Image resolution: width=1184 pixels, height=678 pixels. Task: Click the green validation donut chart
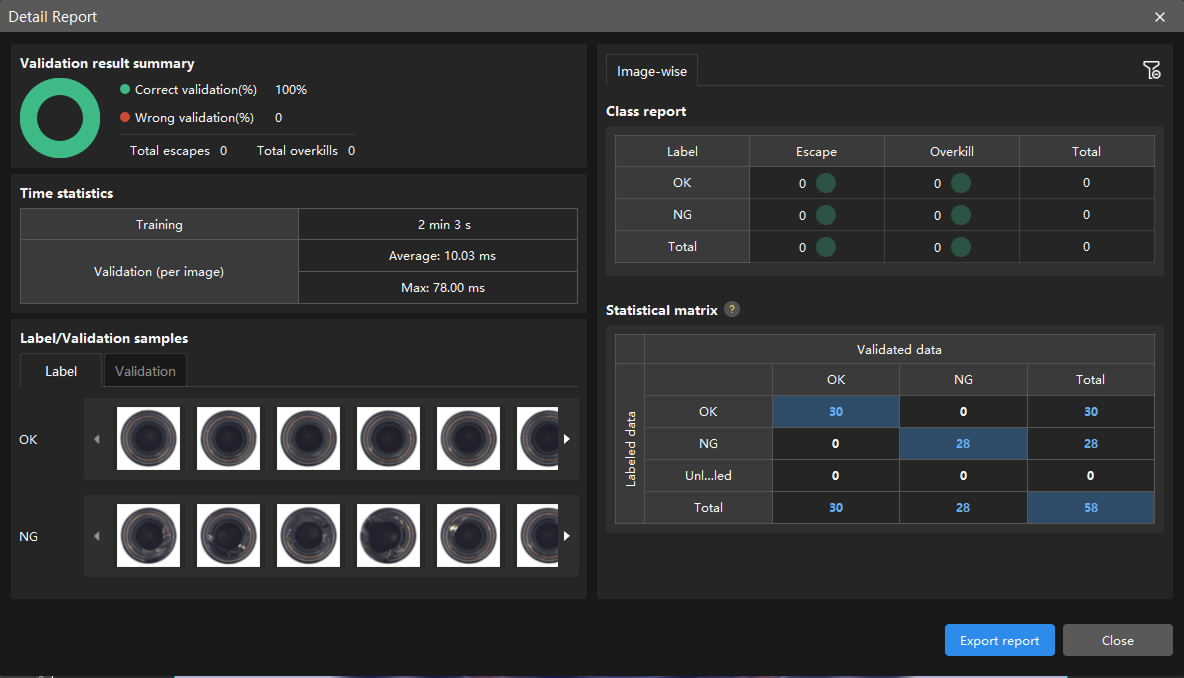(x=60, y=118)
